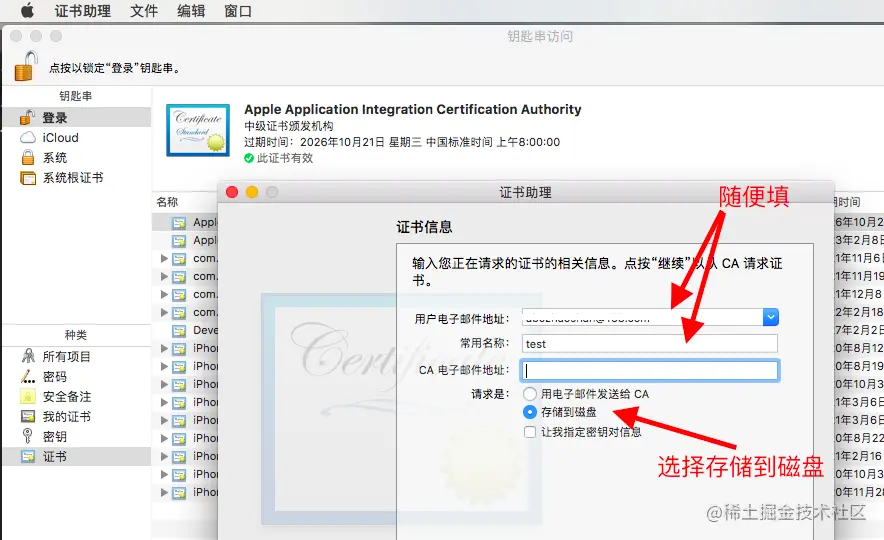Minimize the 证书助理 dialog window
The image size is (884, 540).
252,192
